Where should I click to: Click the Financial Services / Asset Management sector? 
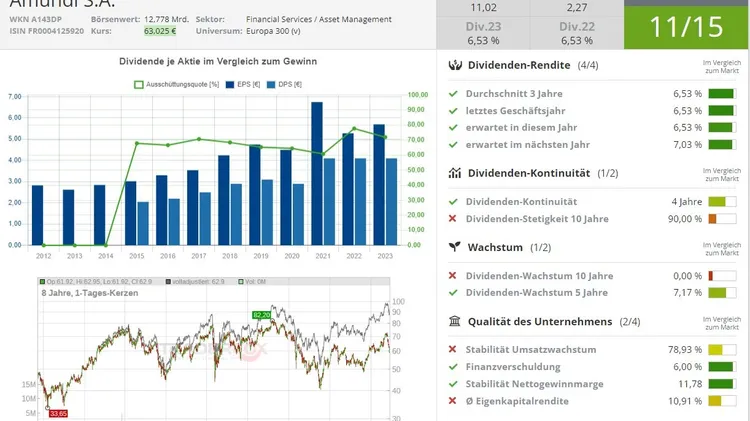click(x=319, y=20)
